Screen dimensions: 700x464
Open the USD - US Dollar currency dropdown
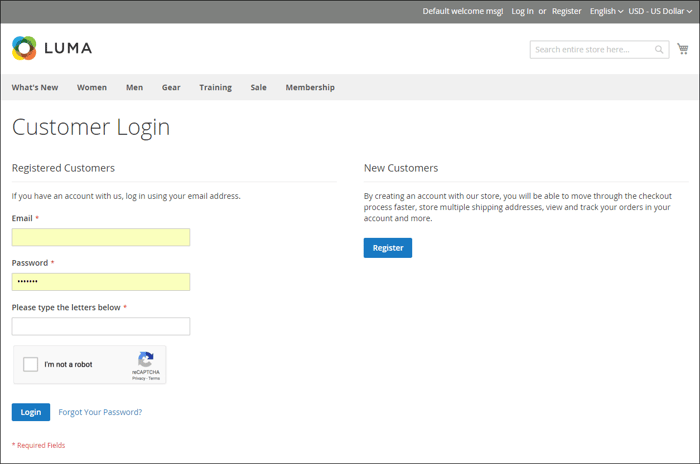660,11
